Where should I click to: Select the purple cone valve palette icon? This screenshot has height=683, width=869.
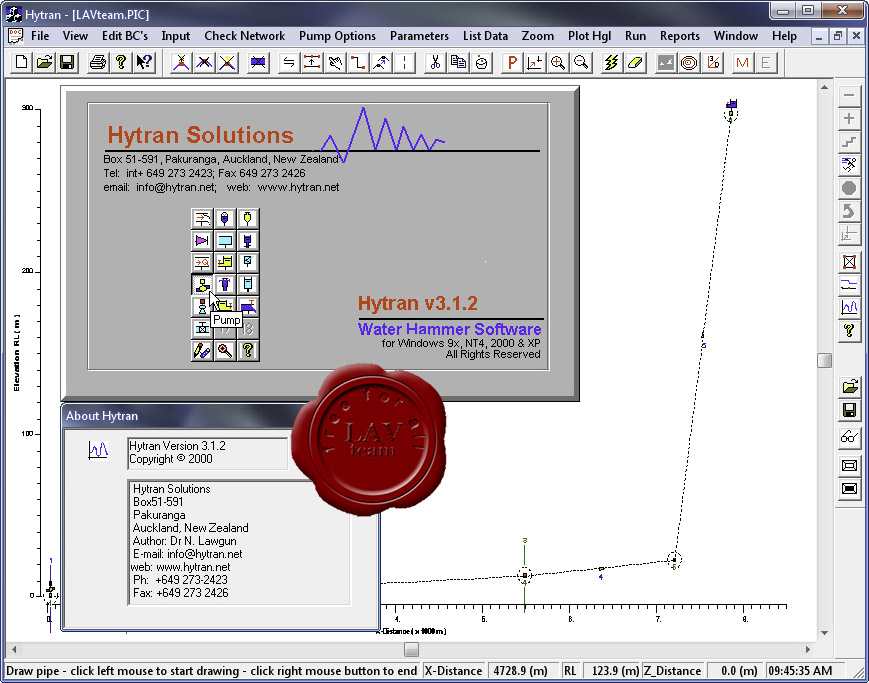tap(202, 241)
